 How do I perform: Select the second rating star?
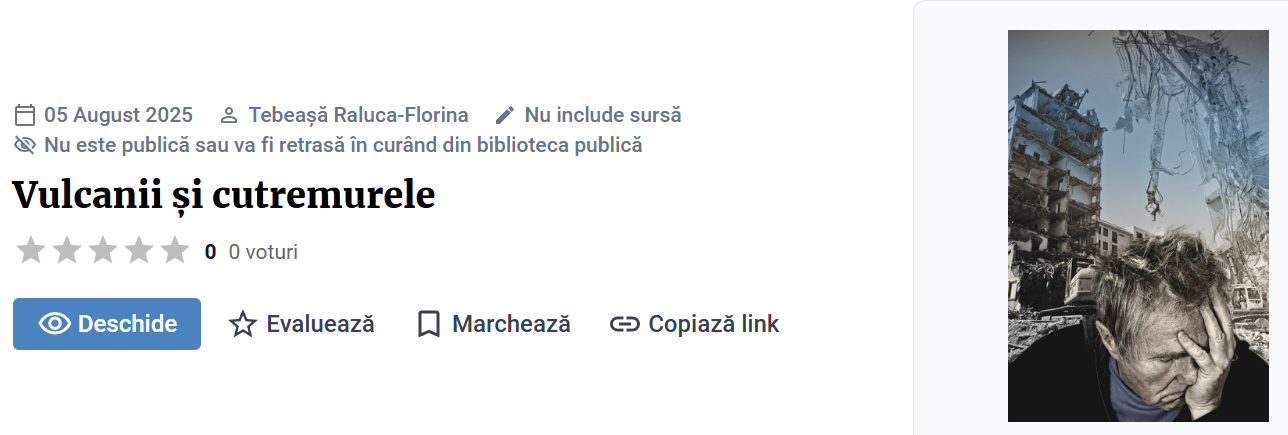tap(67, 251)
